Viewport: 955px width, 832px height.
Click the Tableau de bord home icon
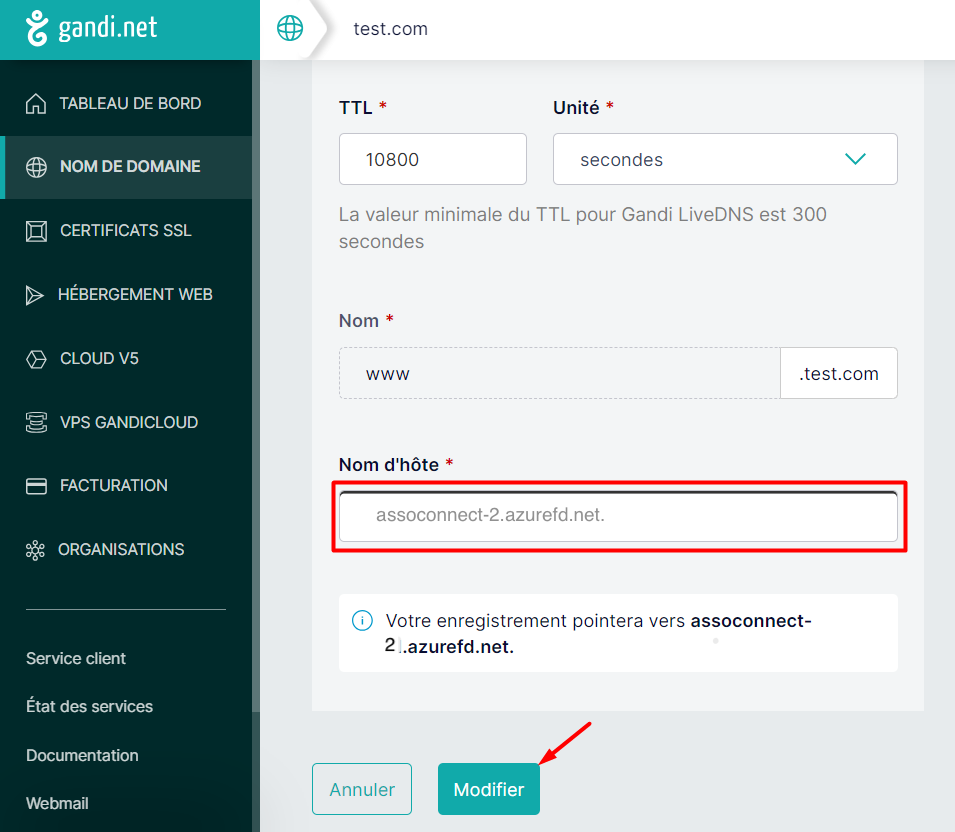[36, 104]
